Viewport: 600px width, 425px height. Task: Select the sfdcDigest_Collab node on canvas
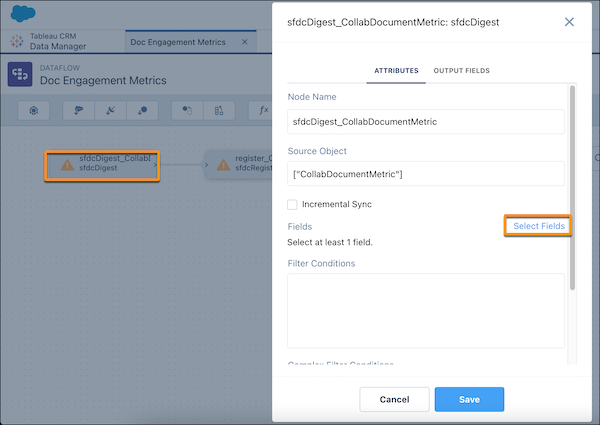pyautogui.click(x=102, y=166)
